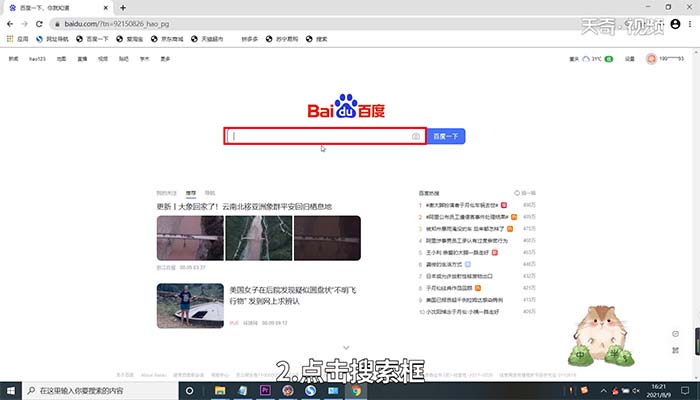Open the 设置 settings link
The width and height of the screenshot is (700, 400).
point(629,59)
